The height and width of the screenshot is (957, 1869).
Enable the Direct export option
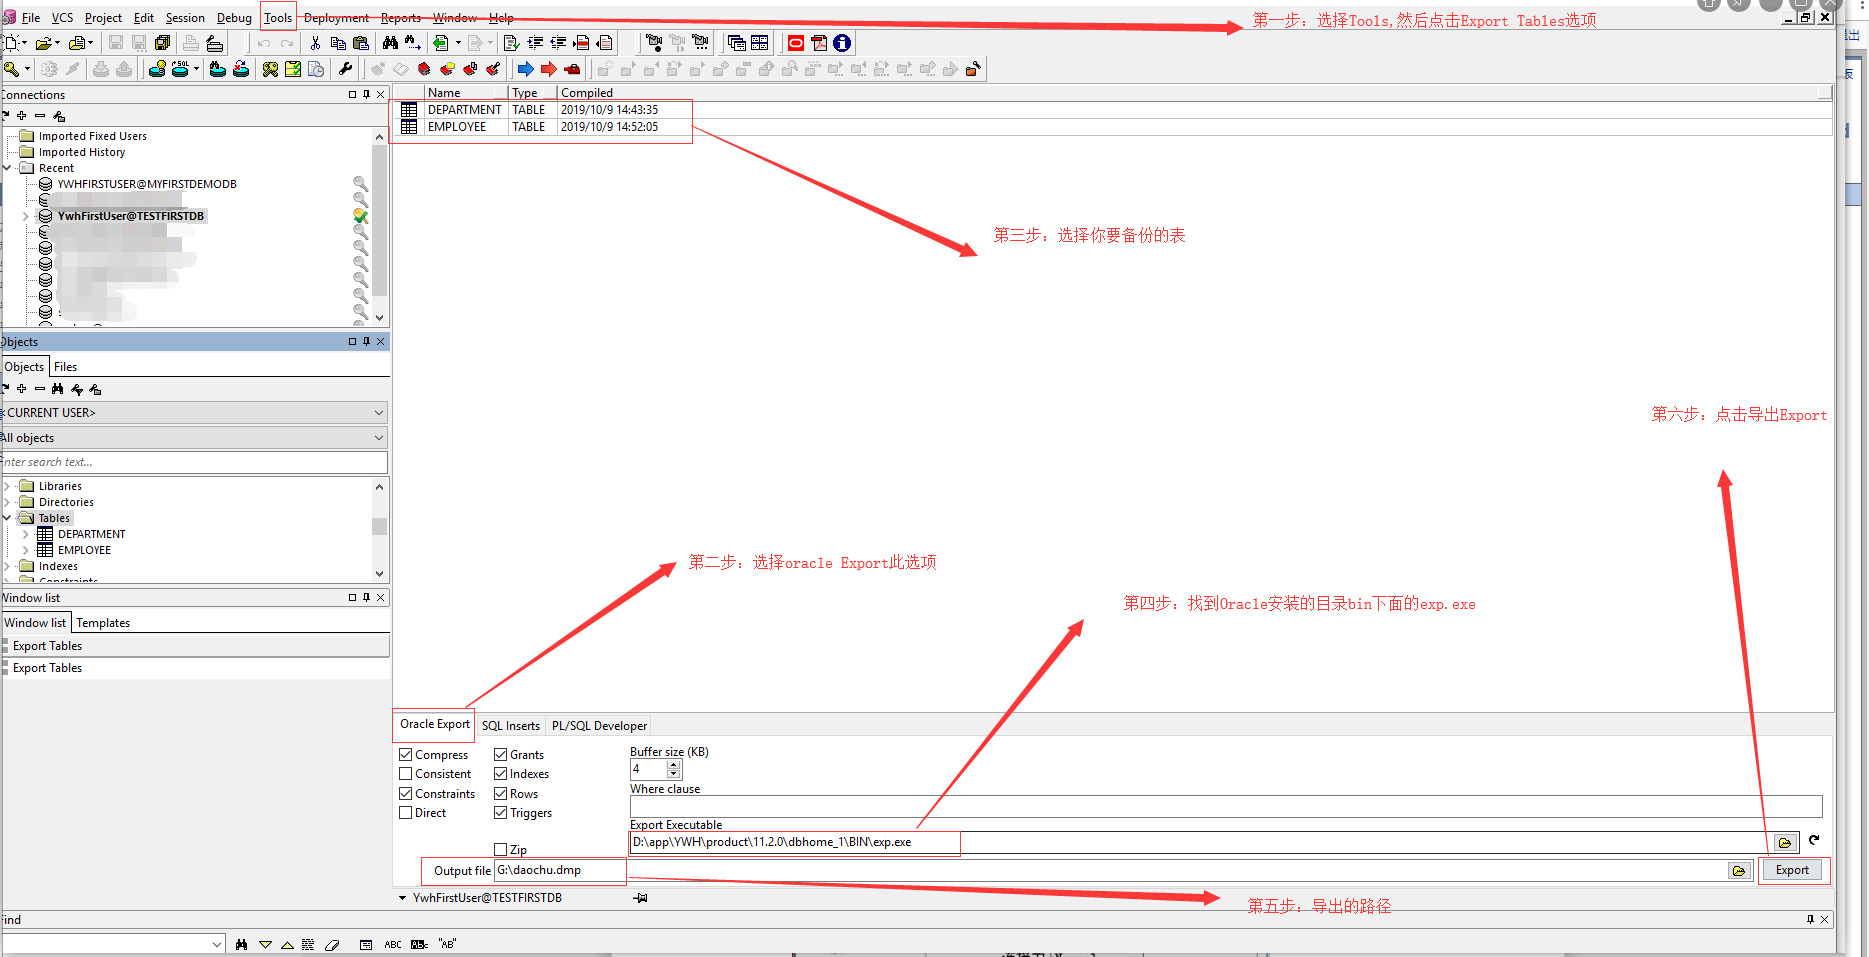pyautogui.click(x=406, y=812)
